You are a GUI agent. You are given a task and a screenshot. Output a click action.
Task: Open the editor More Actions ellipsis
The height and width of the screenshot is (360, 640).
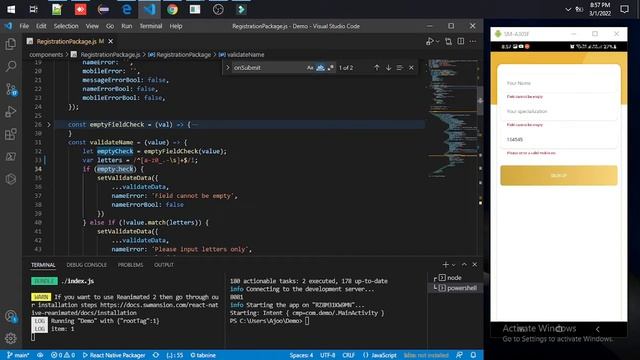point(473,41)
